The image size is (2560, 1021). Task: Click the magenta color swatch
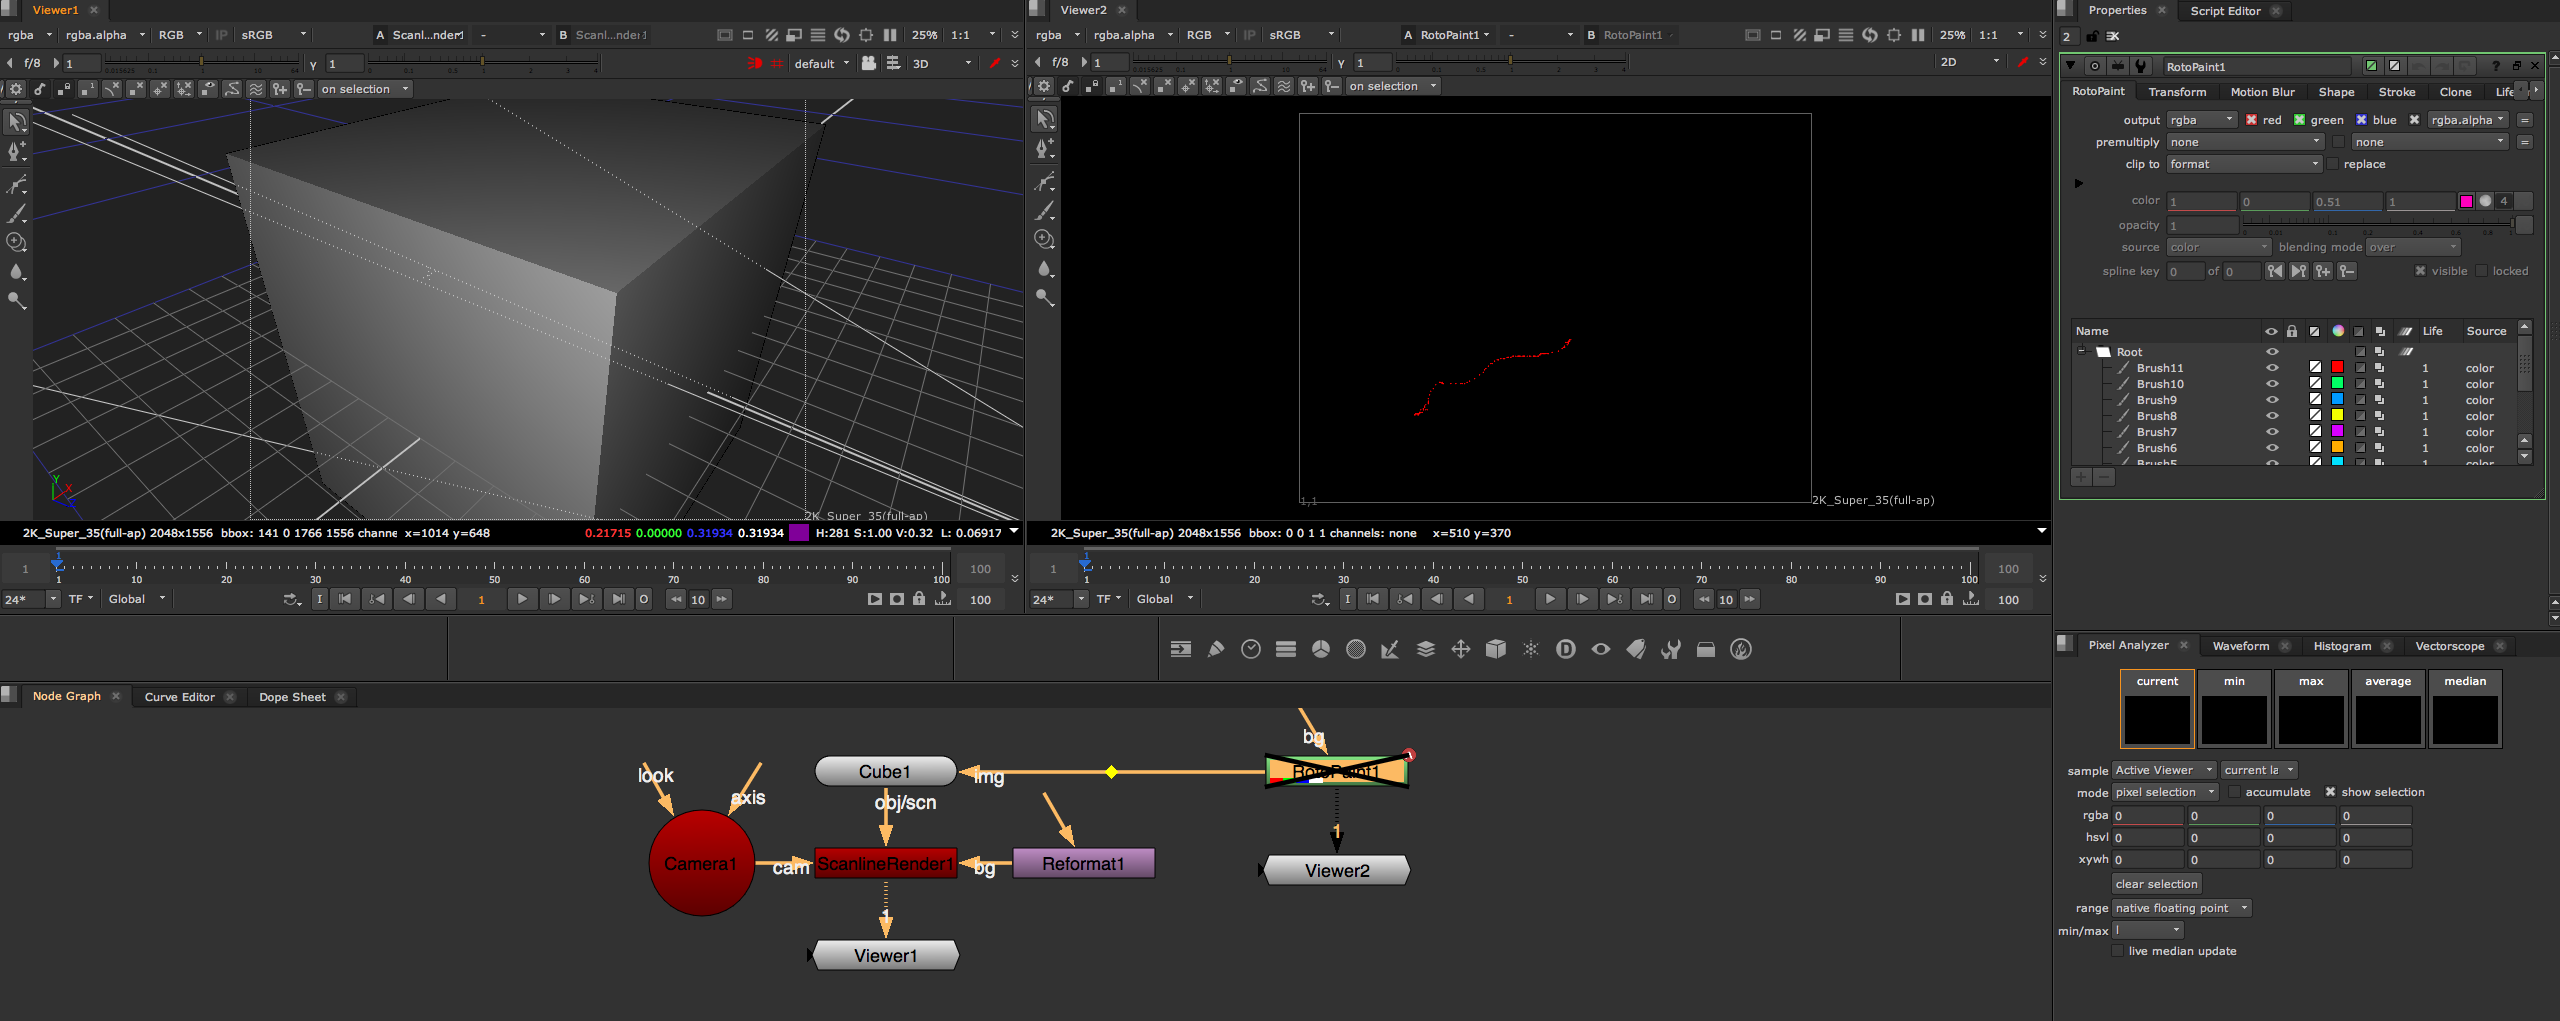(x=2466, y=201)
